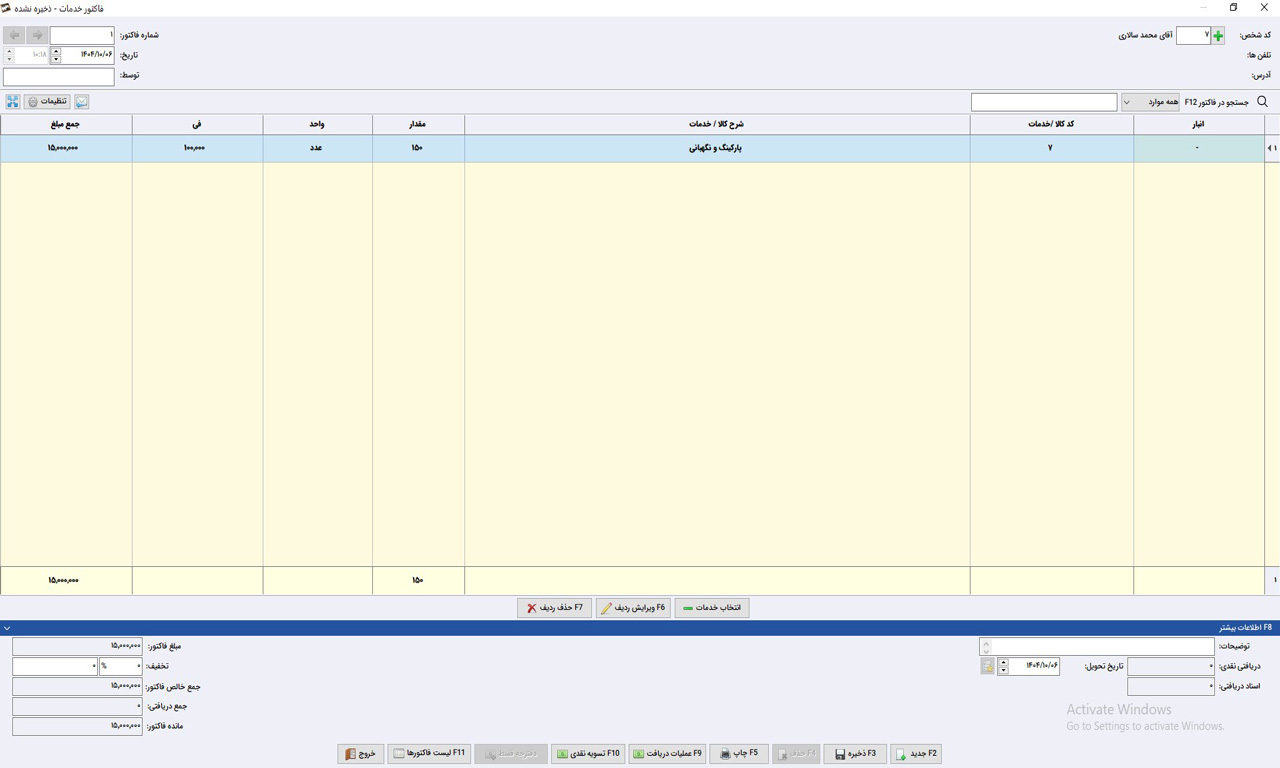Viewport: 1280px width, 768px height.
Task: Click calendar icon next to تاریخ تحویل
Action: tap(987, 666)
